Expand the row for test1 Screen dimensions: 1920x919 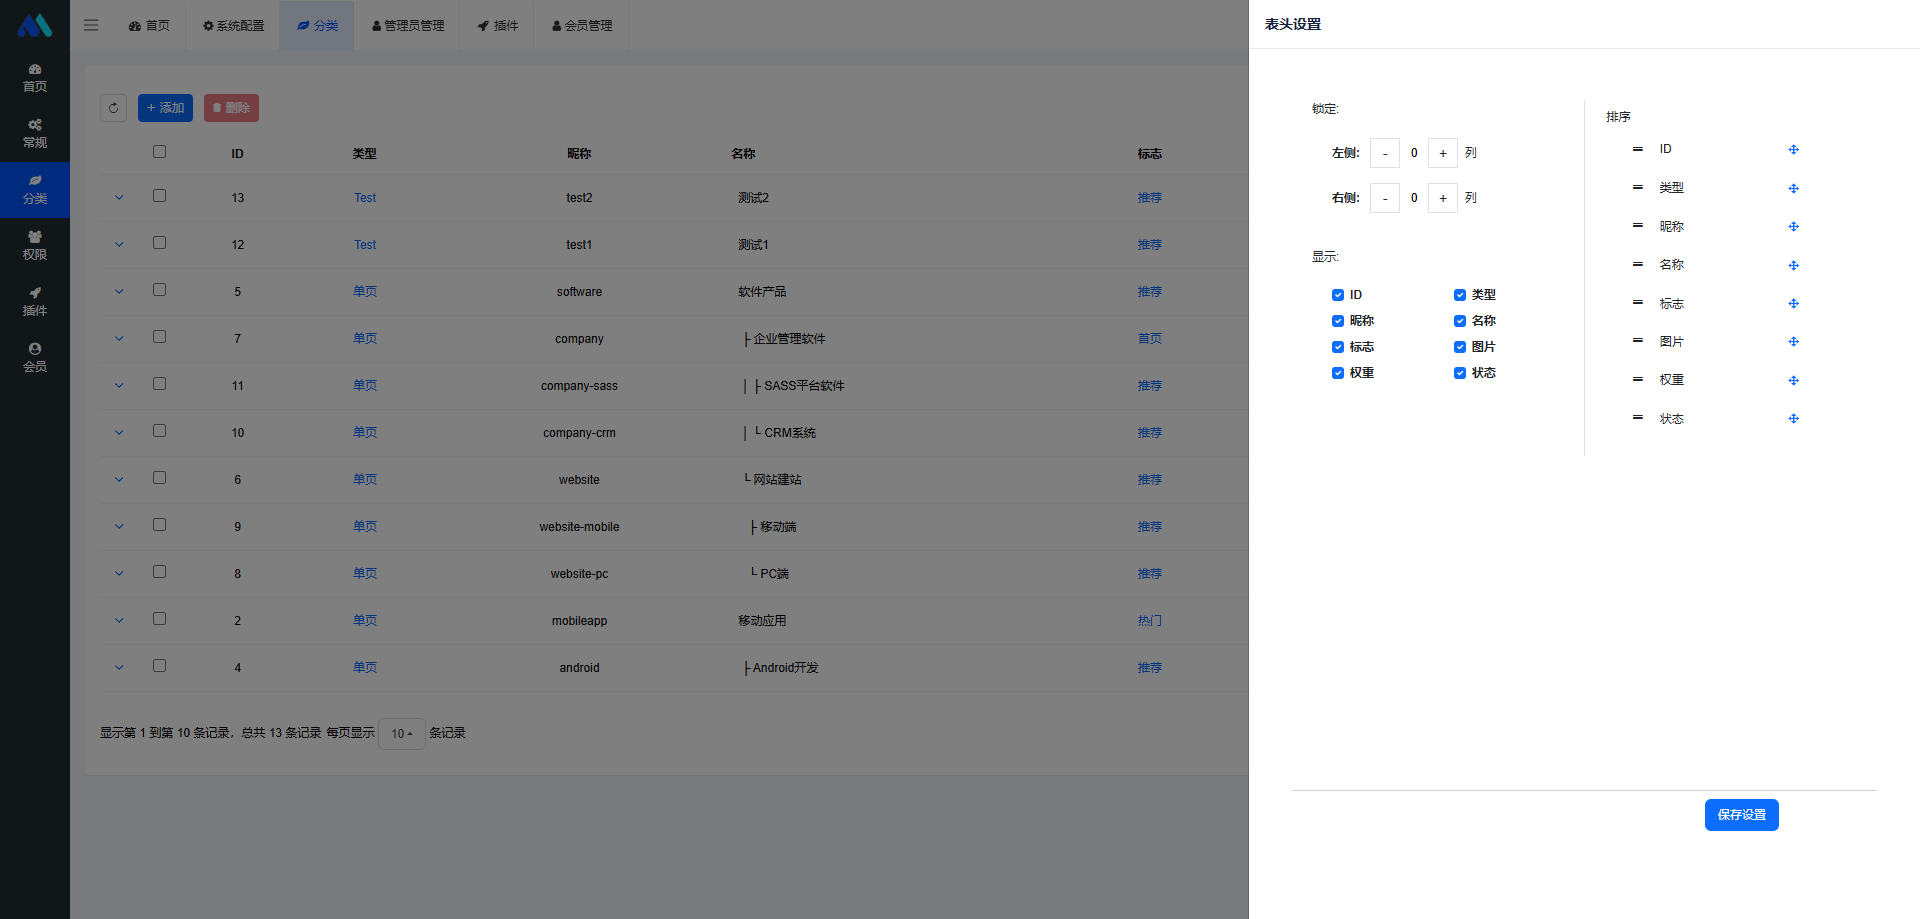(119, 245)
